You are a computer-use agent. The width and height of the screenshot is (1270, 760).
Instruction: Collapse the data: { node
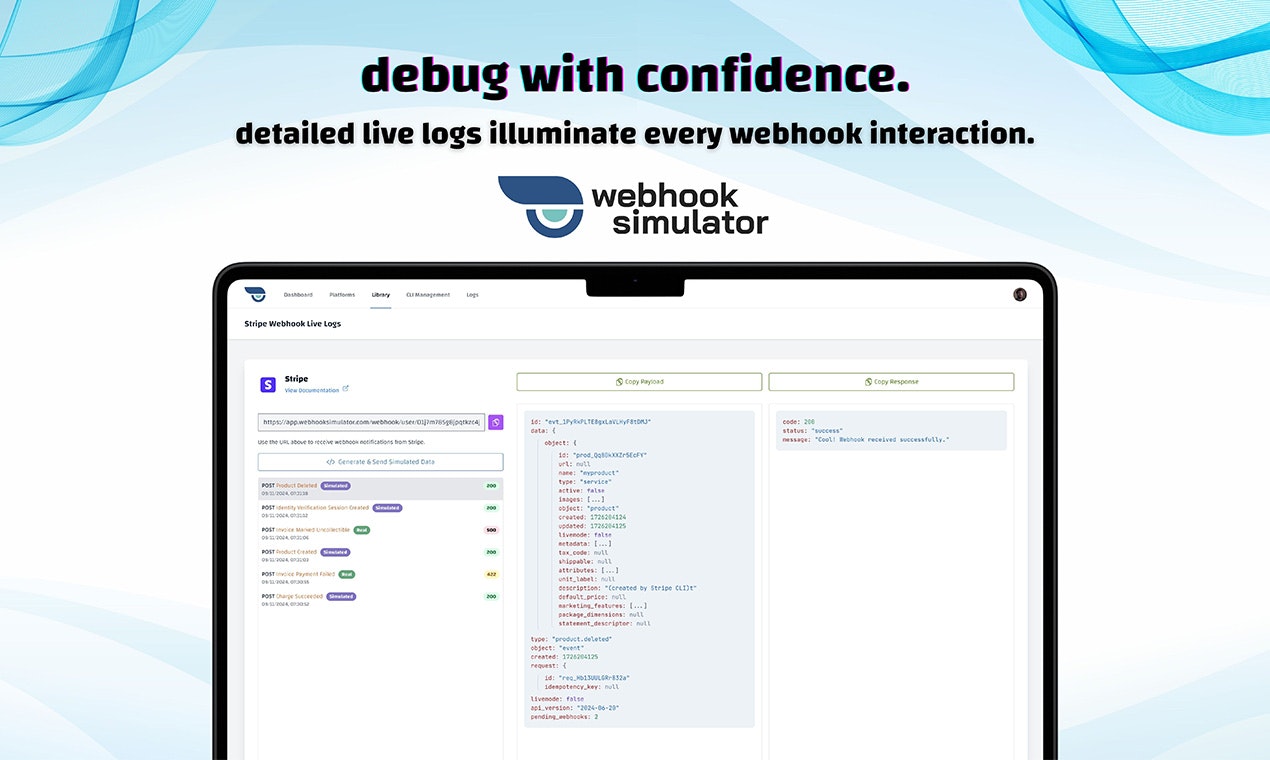click(541, 430)
